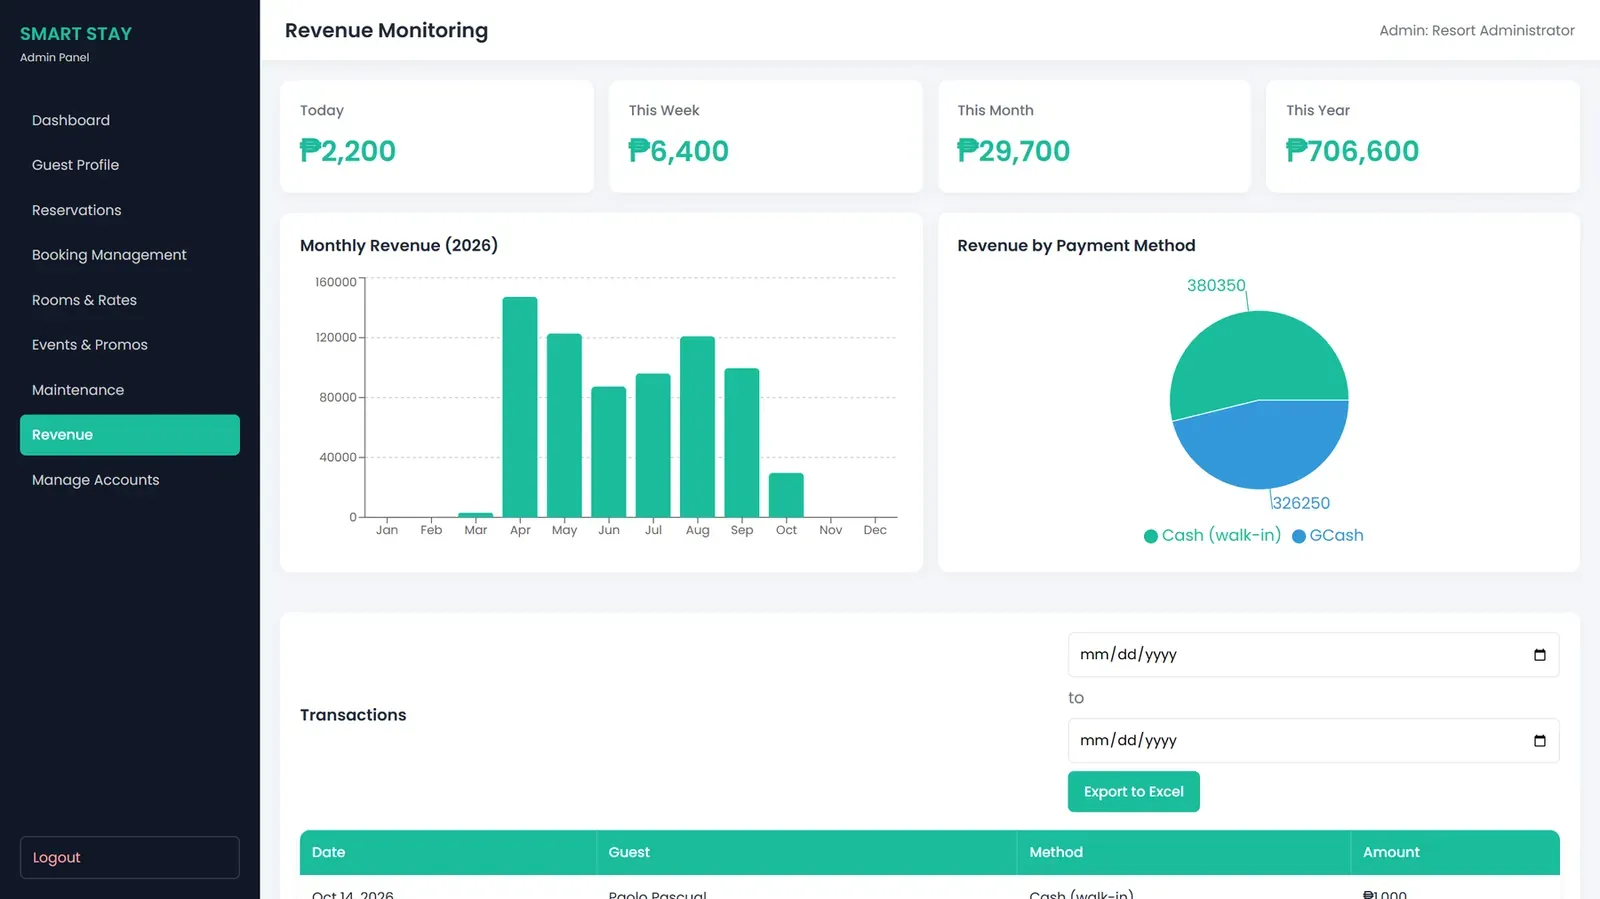Select the September revenue bar
This screenshot has height=899, width=1600.
(742, 443)
